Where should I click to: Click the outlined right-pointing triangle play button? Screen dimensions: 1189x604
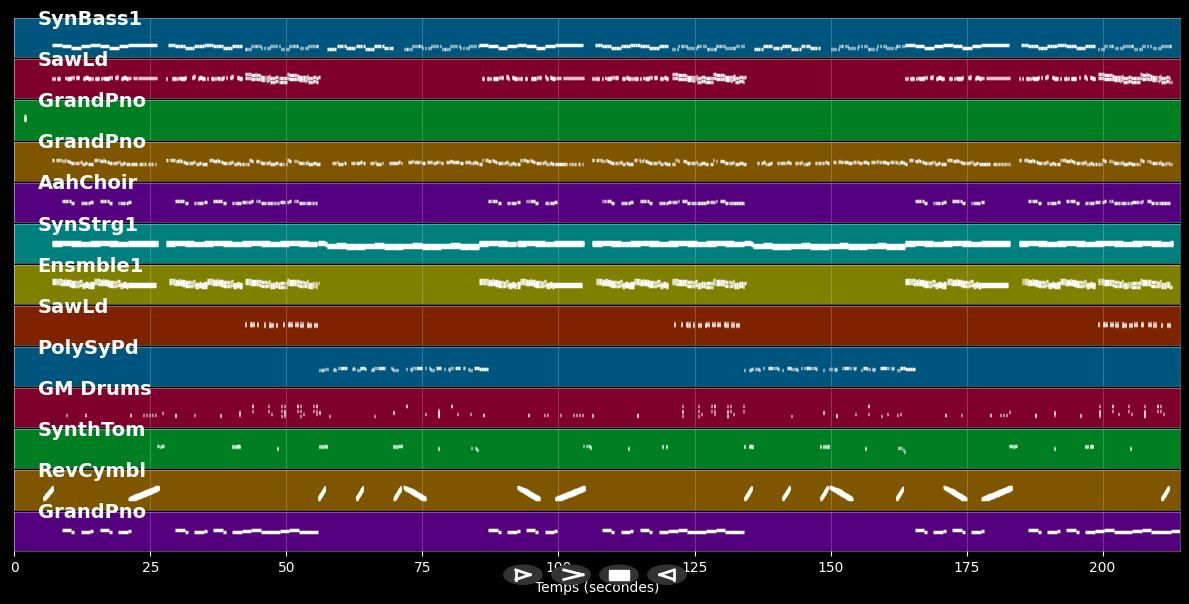tap(522, 575)
